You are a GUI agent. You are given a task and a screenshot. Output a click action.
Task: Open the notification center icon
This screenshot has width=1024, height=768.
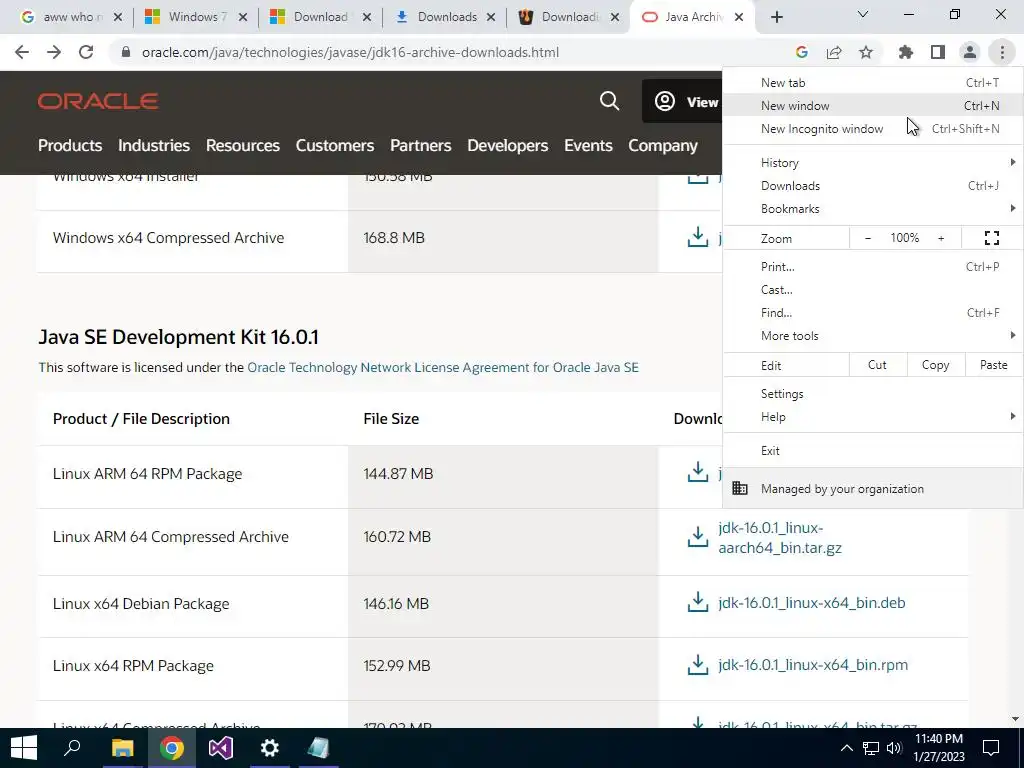click(991, 748)
